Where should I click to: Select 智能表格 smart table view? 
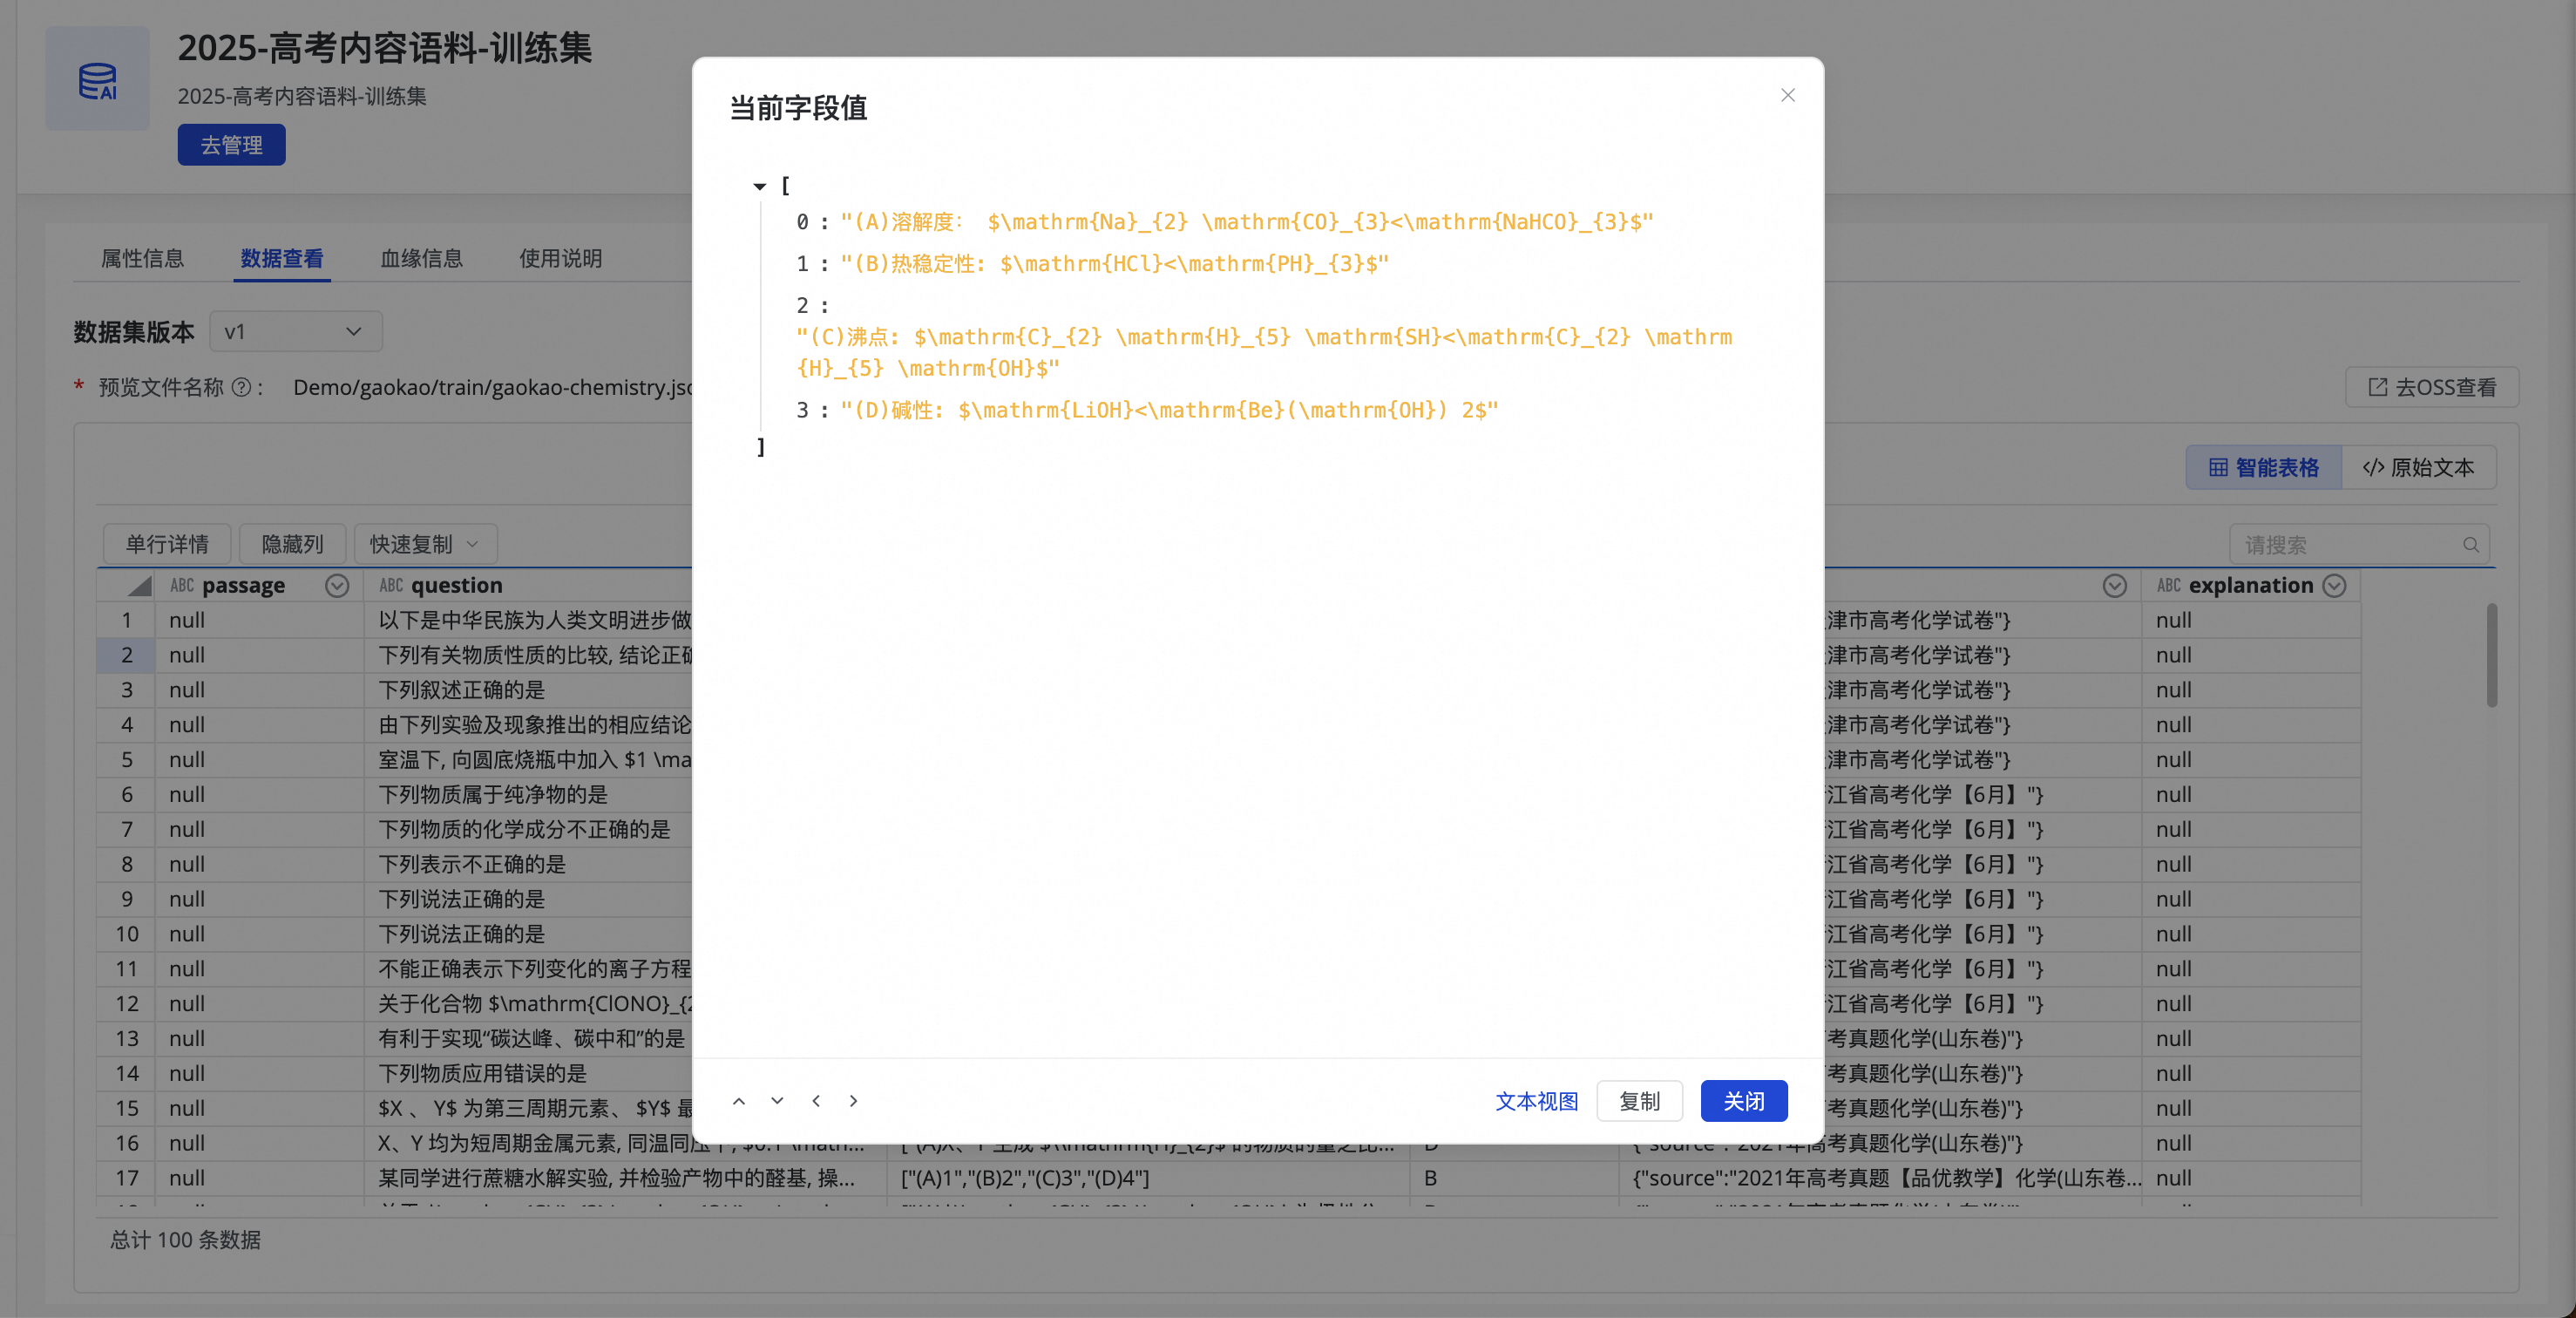(2264, 468)
